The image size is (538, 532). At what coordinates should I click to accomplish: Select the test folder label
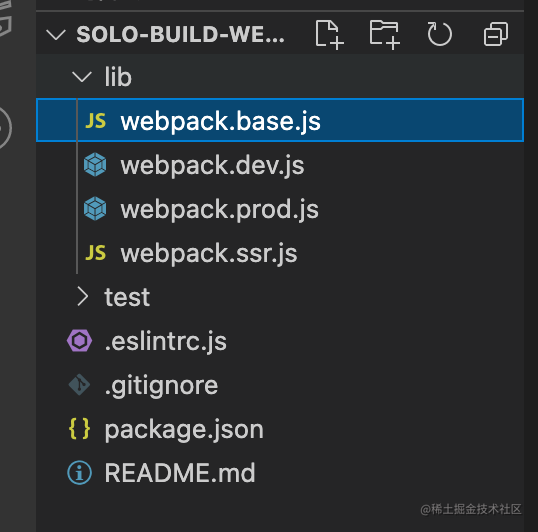[127, 297]
